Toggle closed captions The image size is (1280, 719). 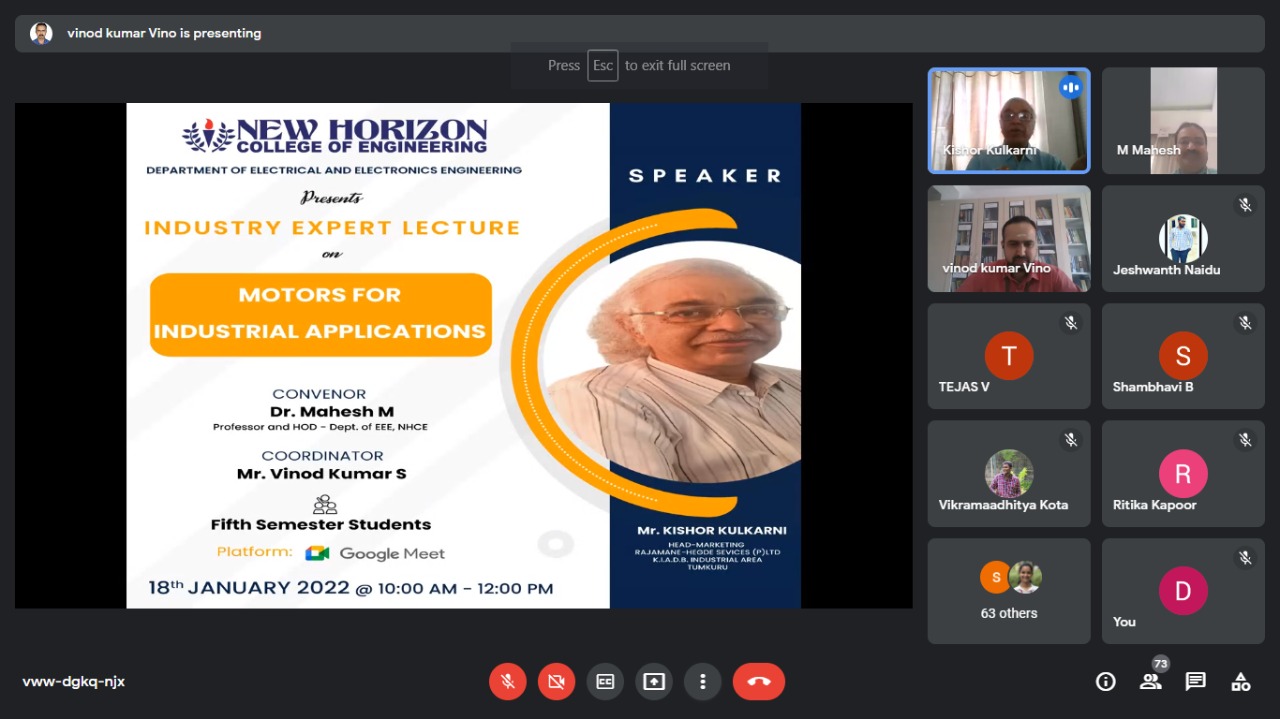pos(605,682)
